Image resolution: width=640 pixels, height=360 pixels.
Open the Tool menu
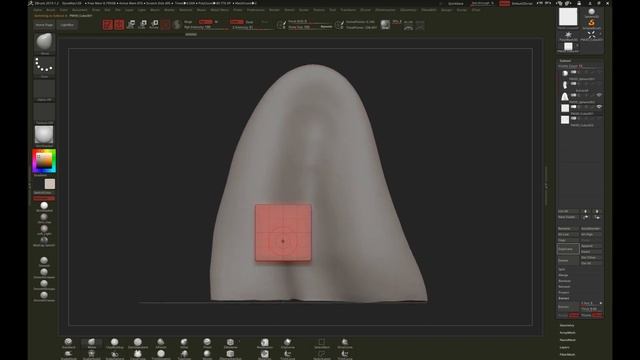coord(333,10)
